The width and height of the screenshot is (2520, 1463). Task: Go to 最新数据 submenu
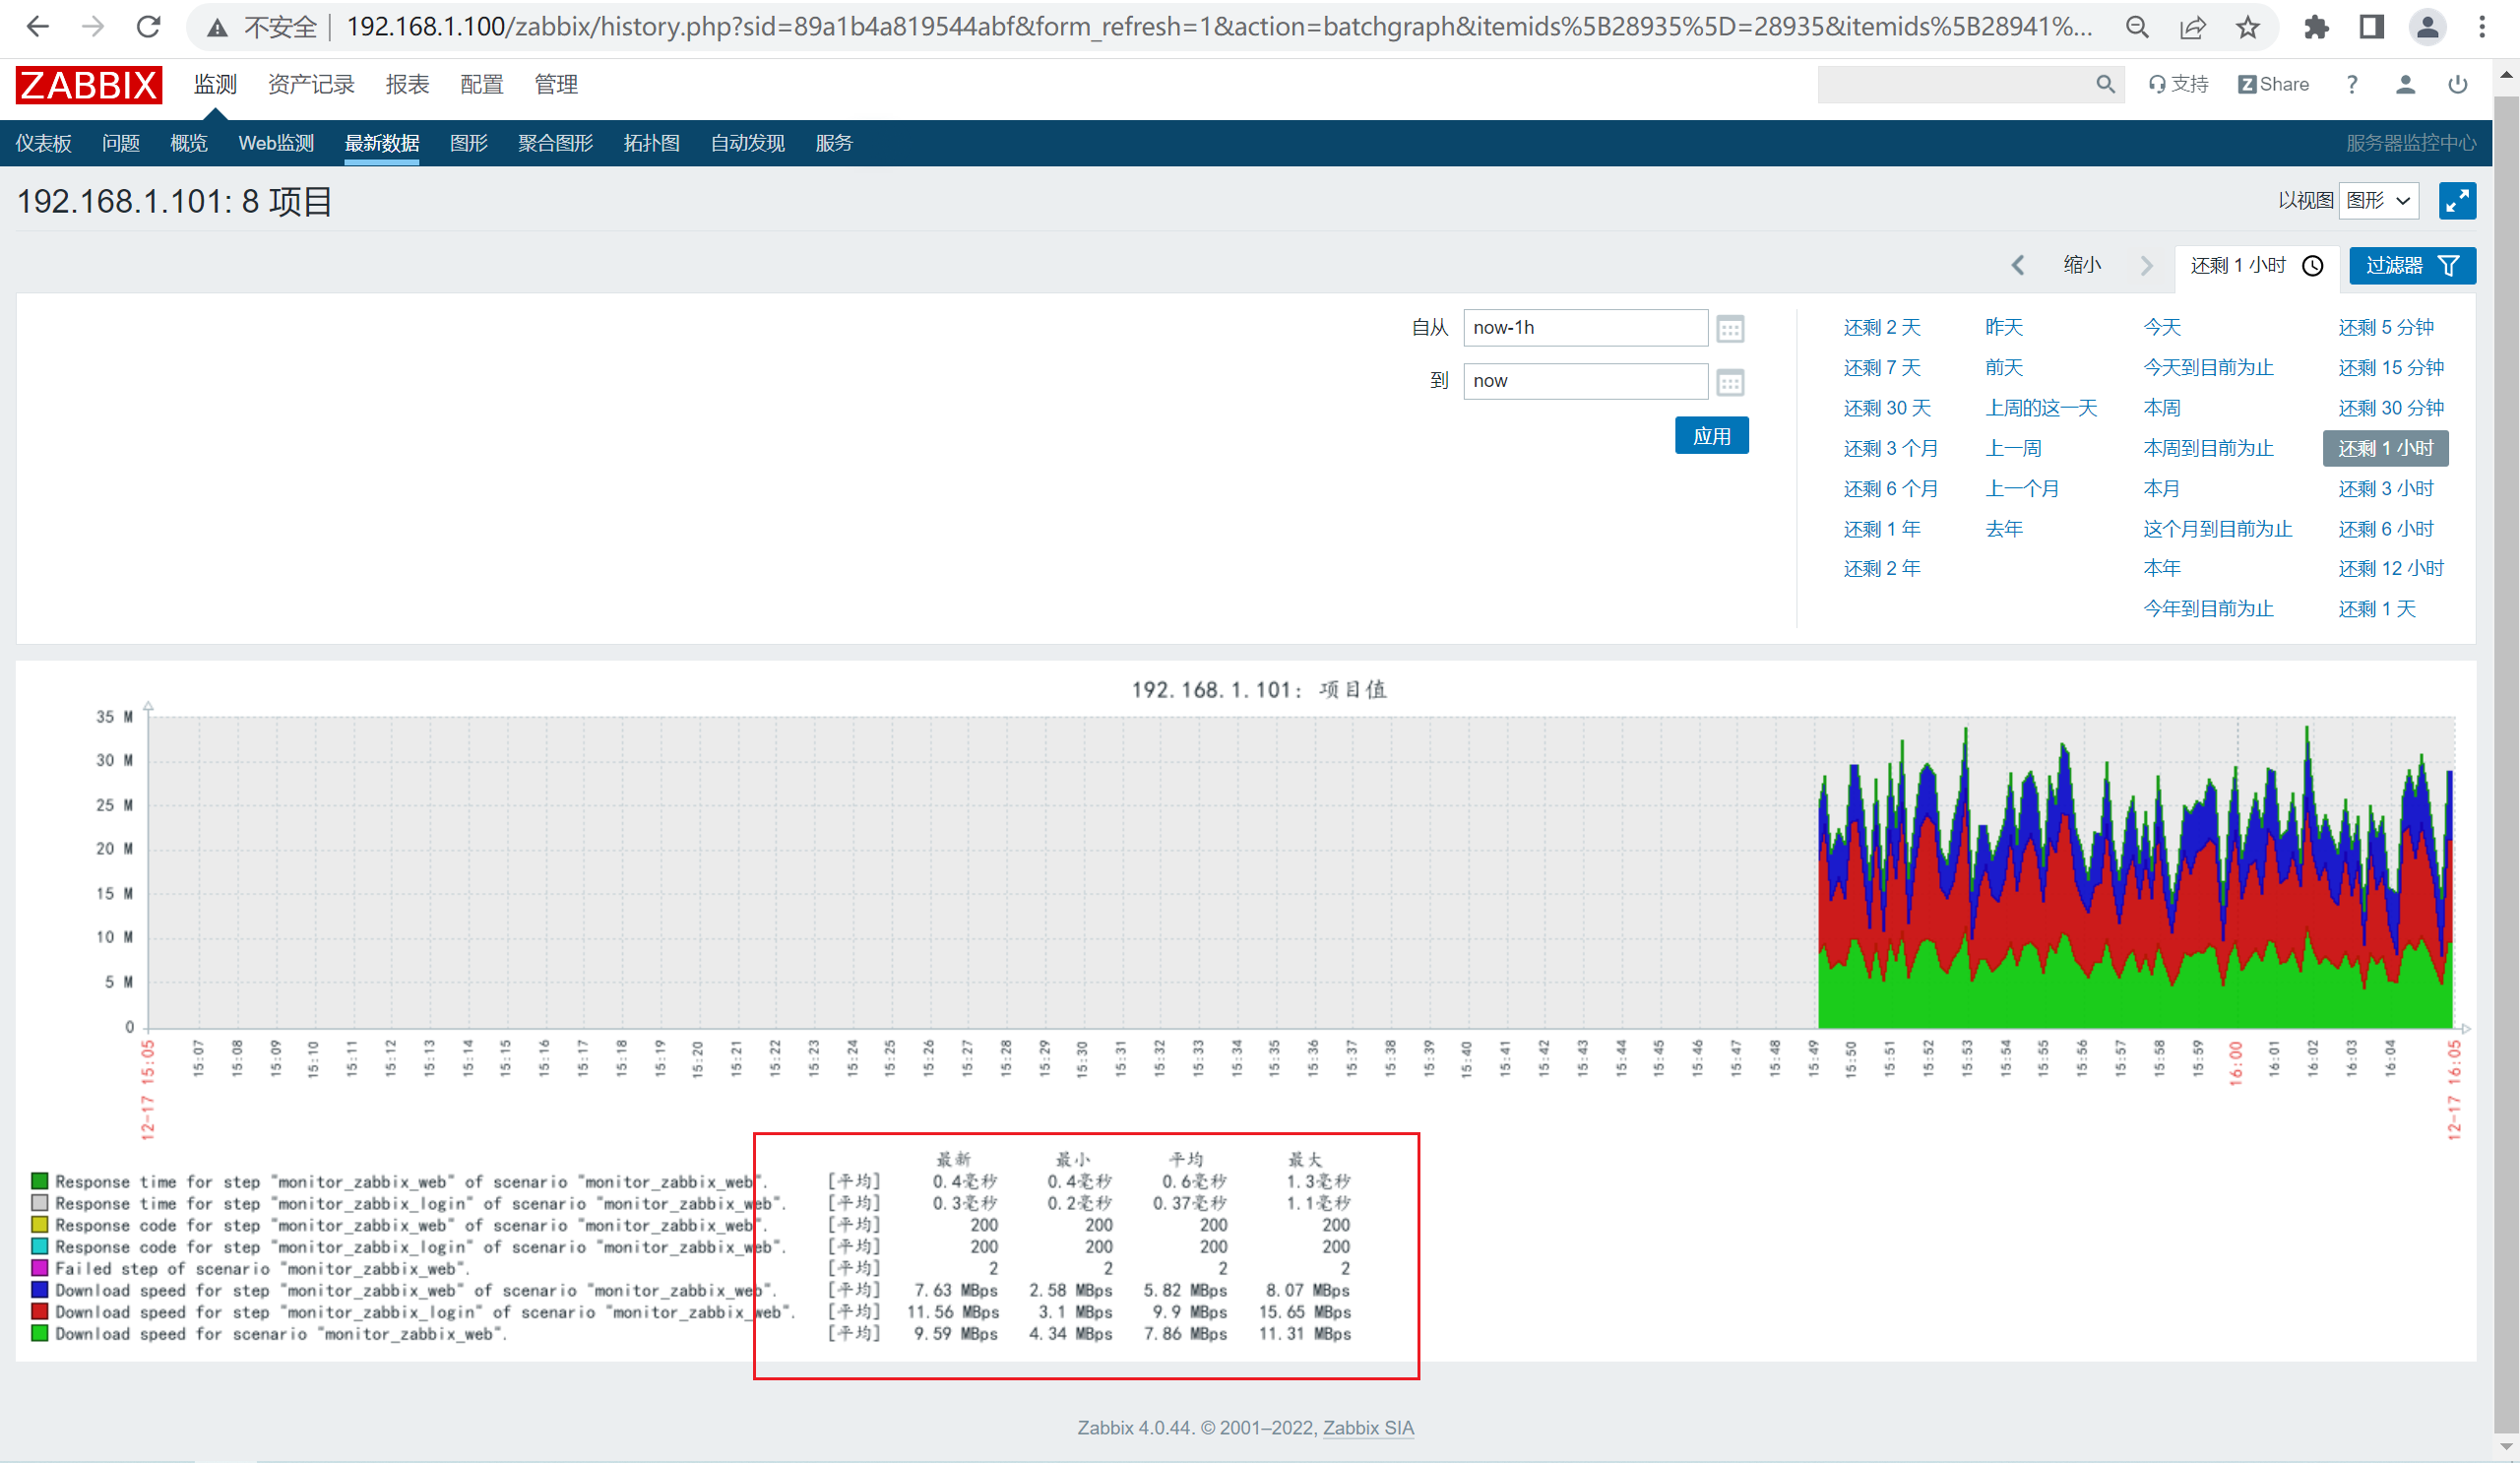tap(382, 143)
